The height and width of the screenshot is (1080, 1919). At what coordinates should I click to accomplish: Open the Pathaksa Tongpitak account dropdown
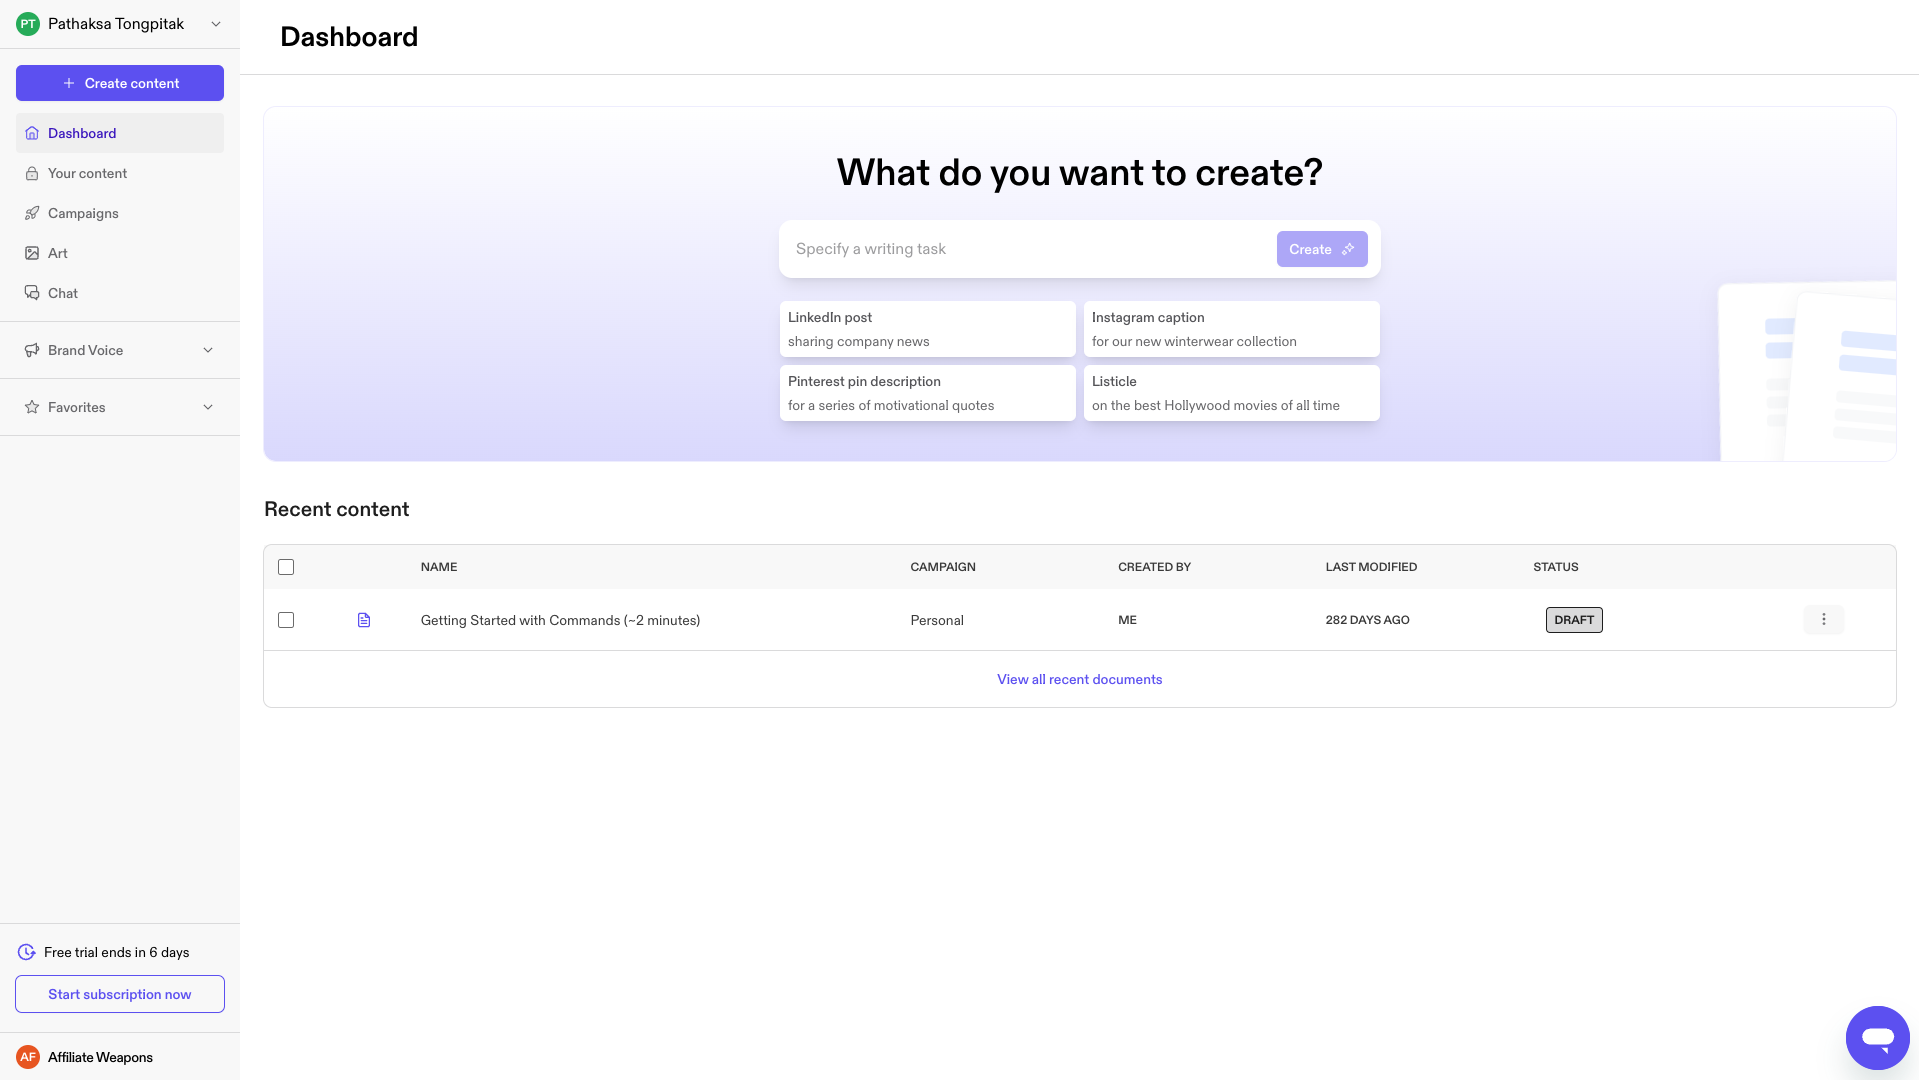click(215, 24)
